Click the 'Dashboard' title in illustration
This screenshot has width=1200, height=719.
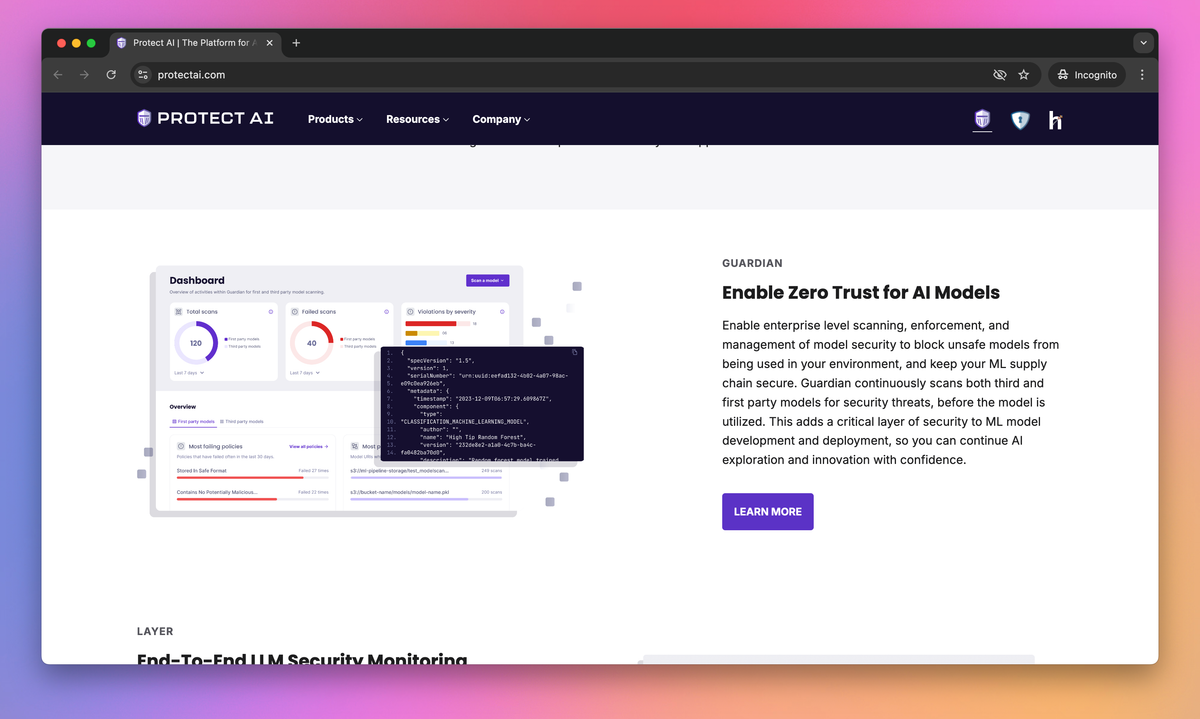pyautogui.click(x=197, y=280)
